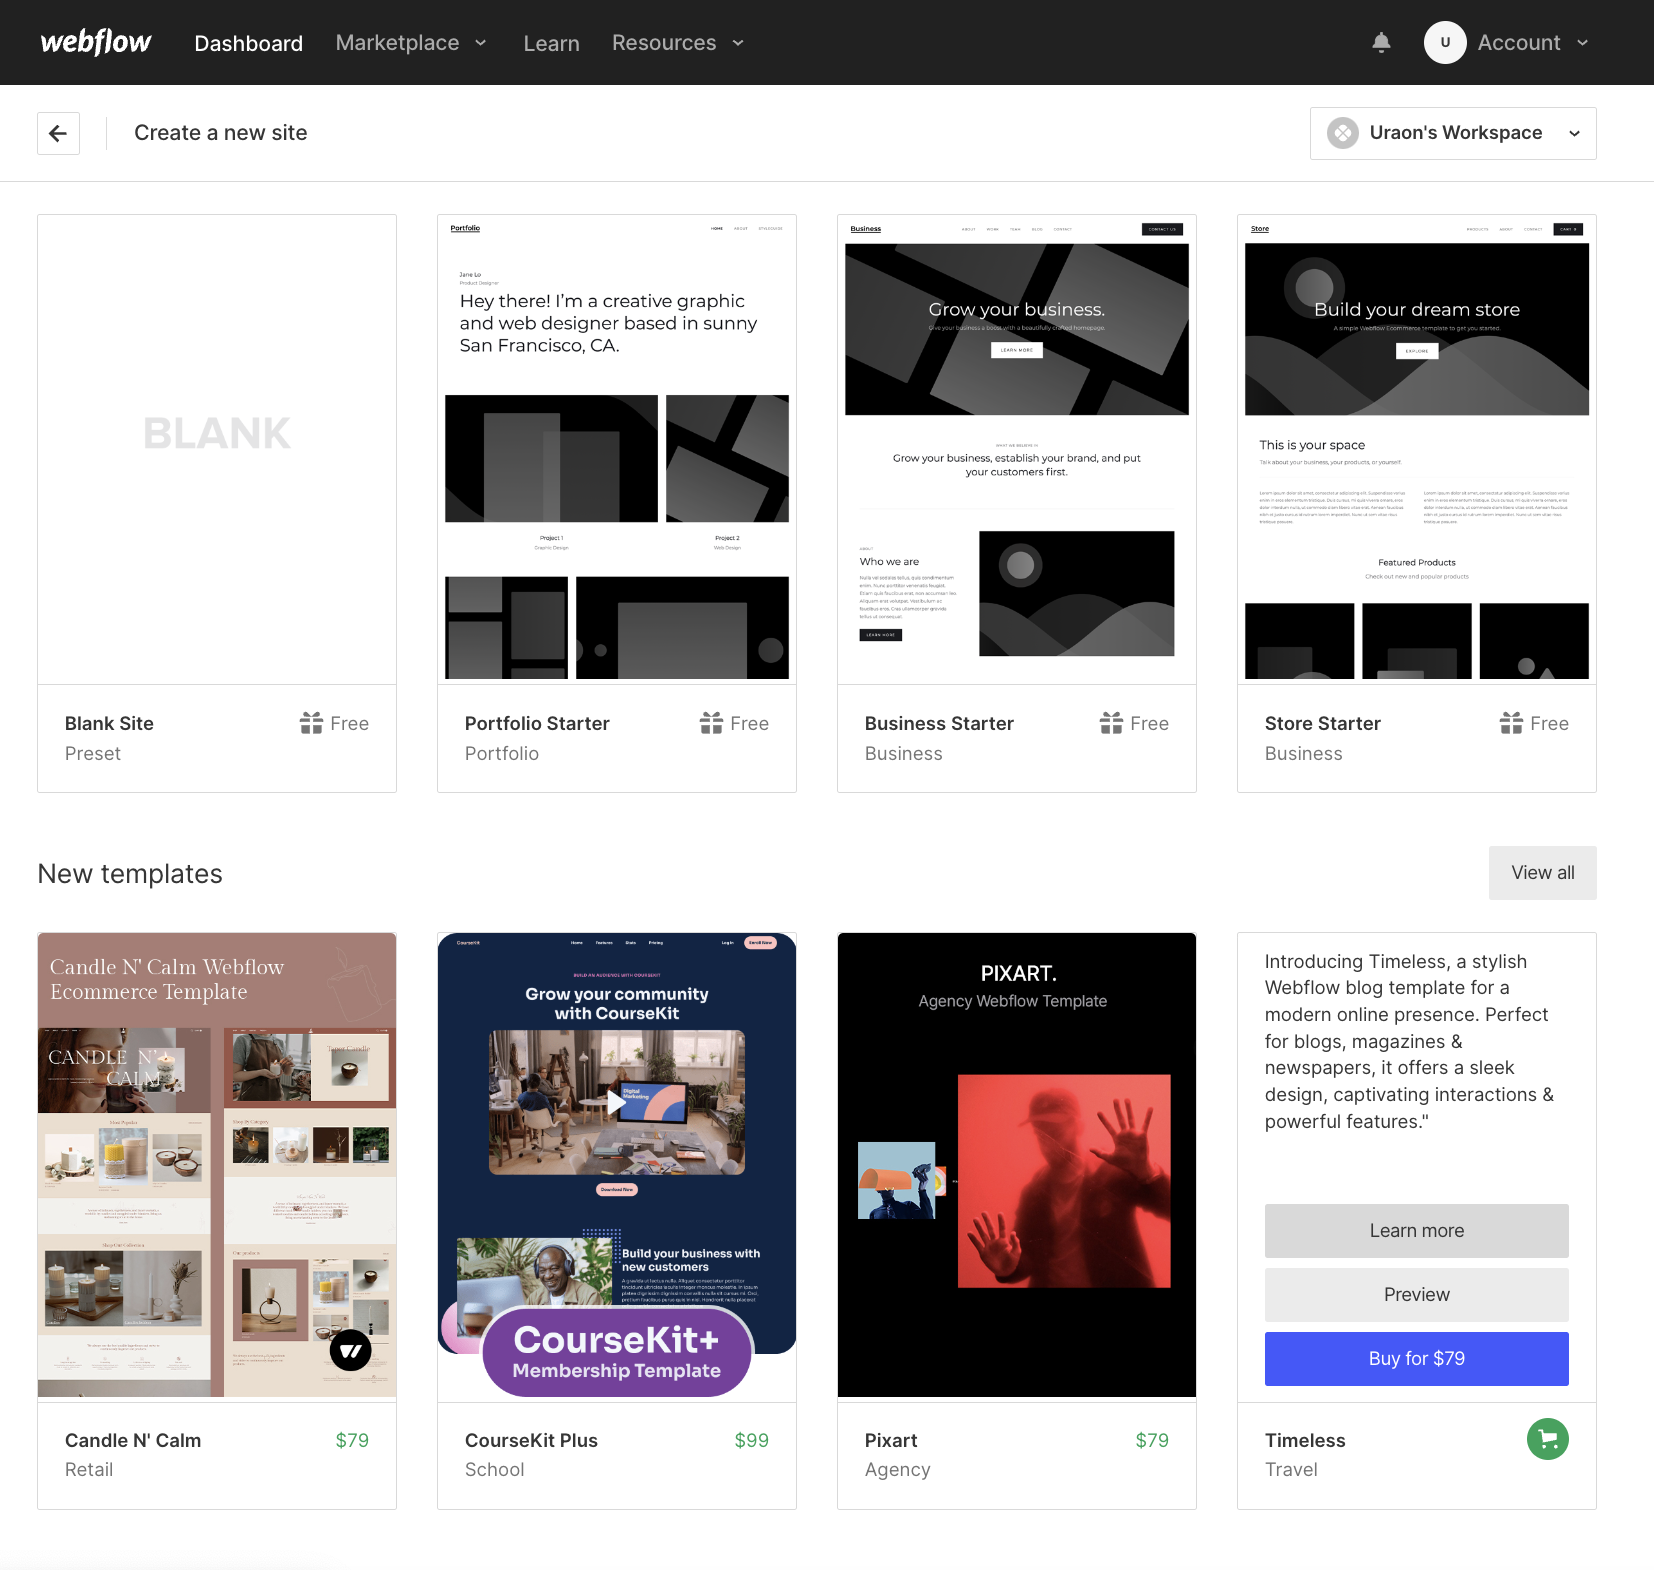The height and width of the screenshot is (1570, 1654).
Task: Click the Webflow logo
Action: click(96, 42)
